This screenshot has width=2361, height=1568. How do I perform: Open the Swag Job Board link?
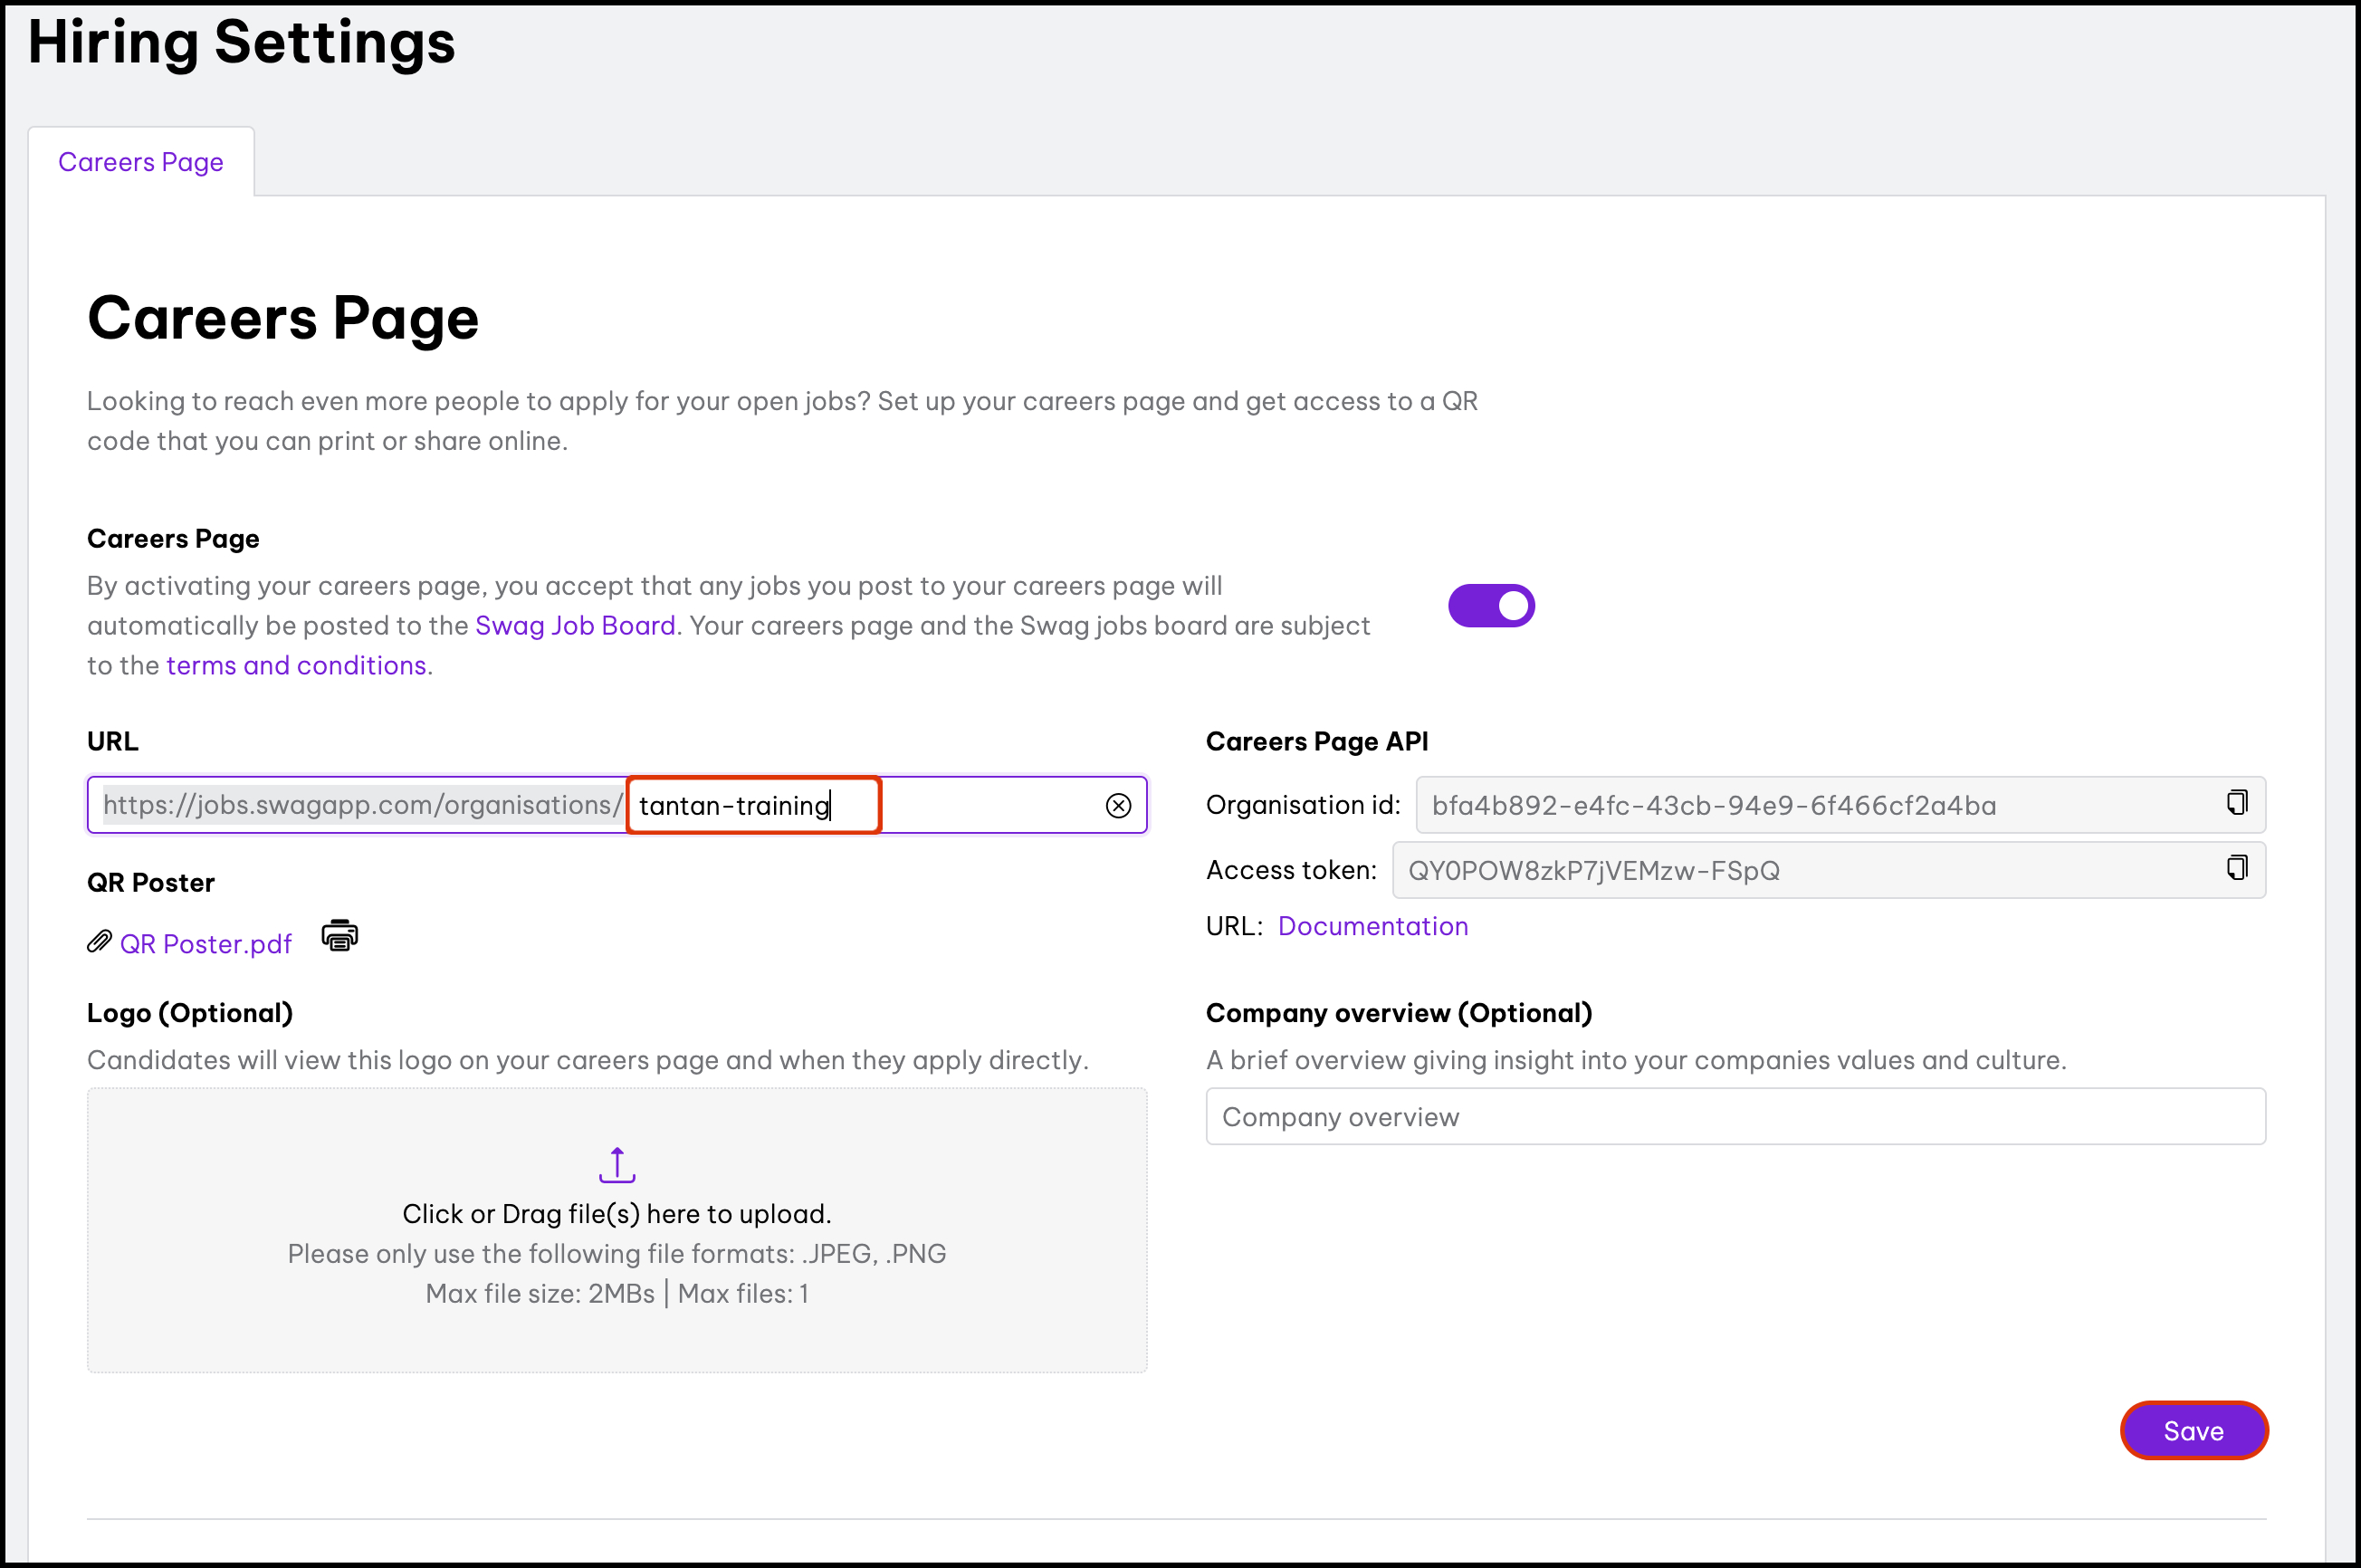[x=575, y=626]
